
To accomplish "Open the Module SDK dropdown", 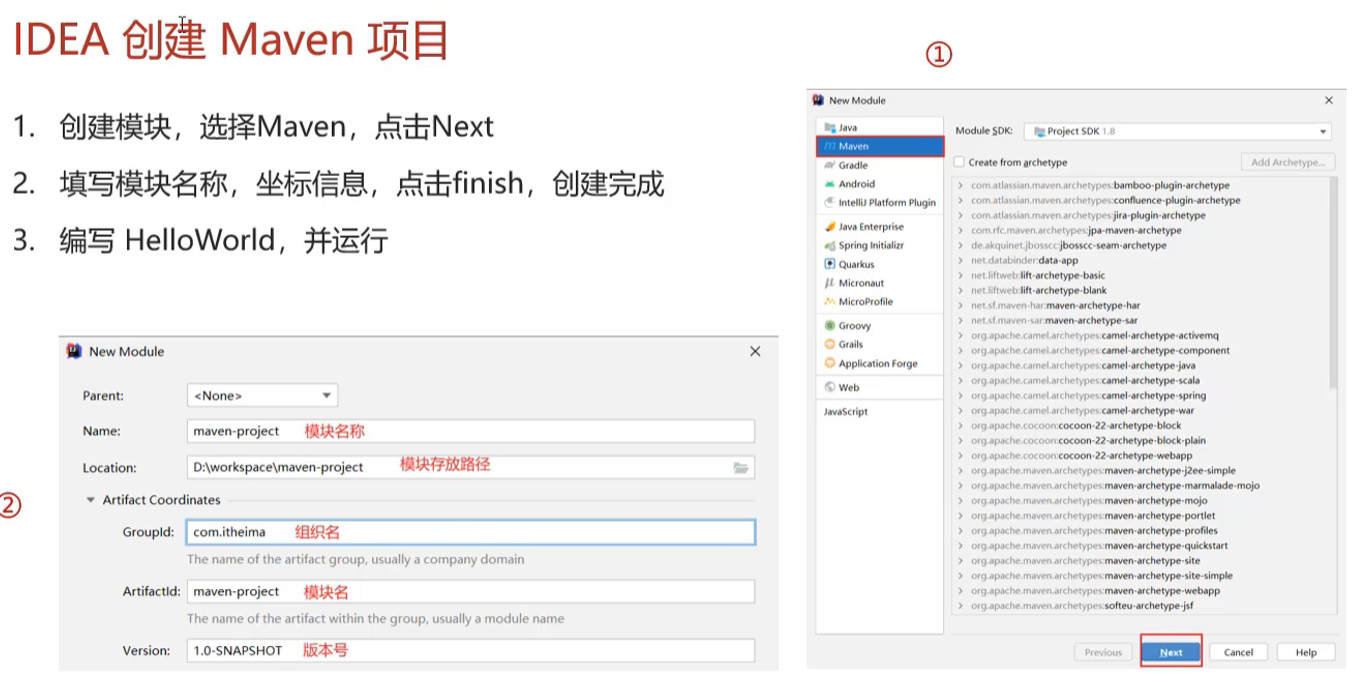I will pos(1177,132).
